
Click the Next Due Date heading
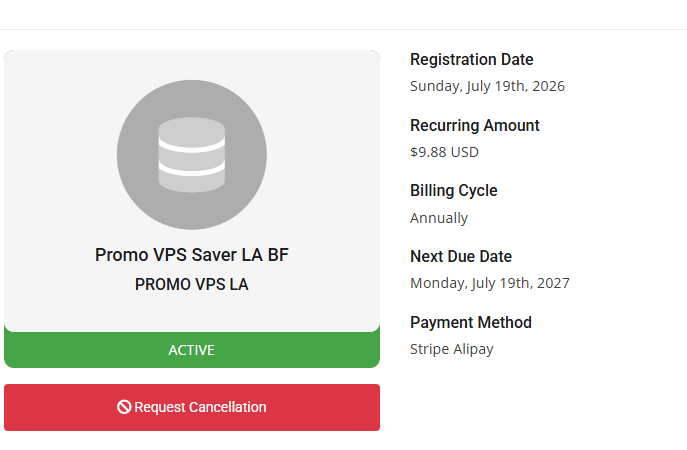pyautogui.click(x=461, y=256)
